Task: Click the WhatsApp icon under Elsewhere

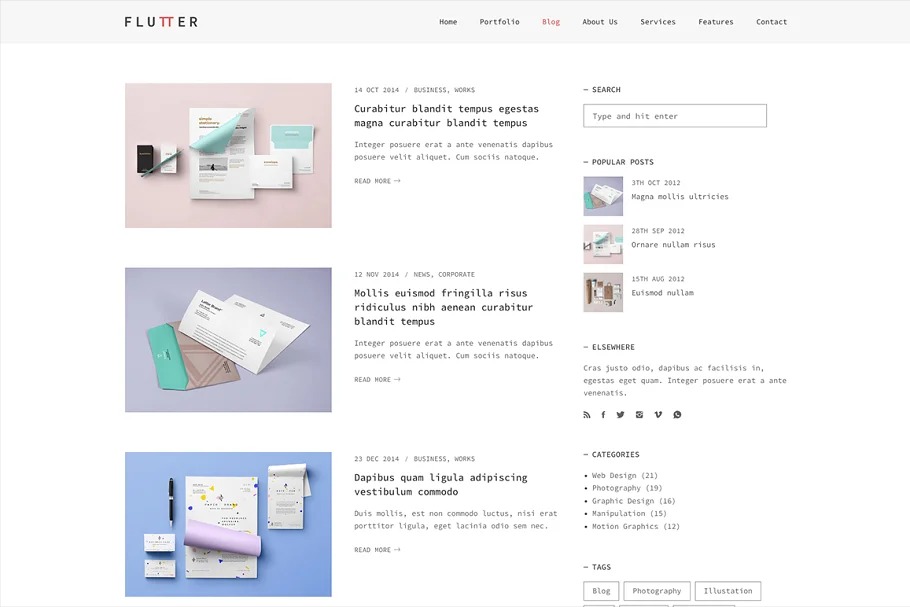Action: [x=677, y=414]
